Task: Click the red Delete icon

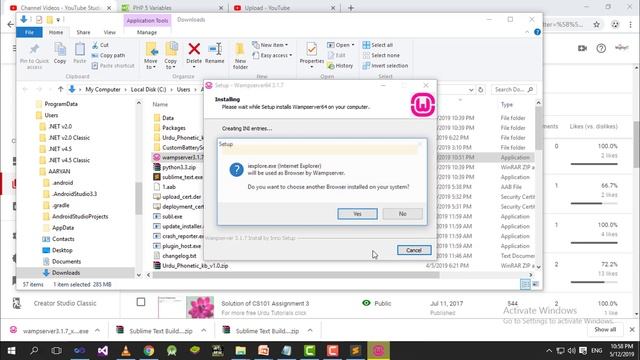Action: coord(194,49)
